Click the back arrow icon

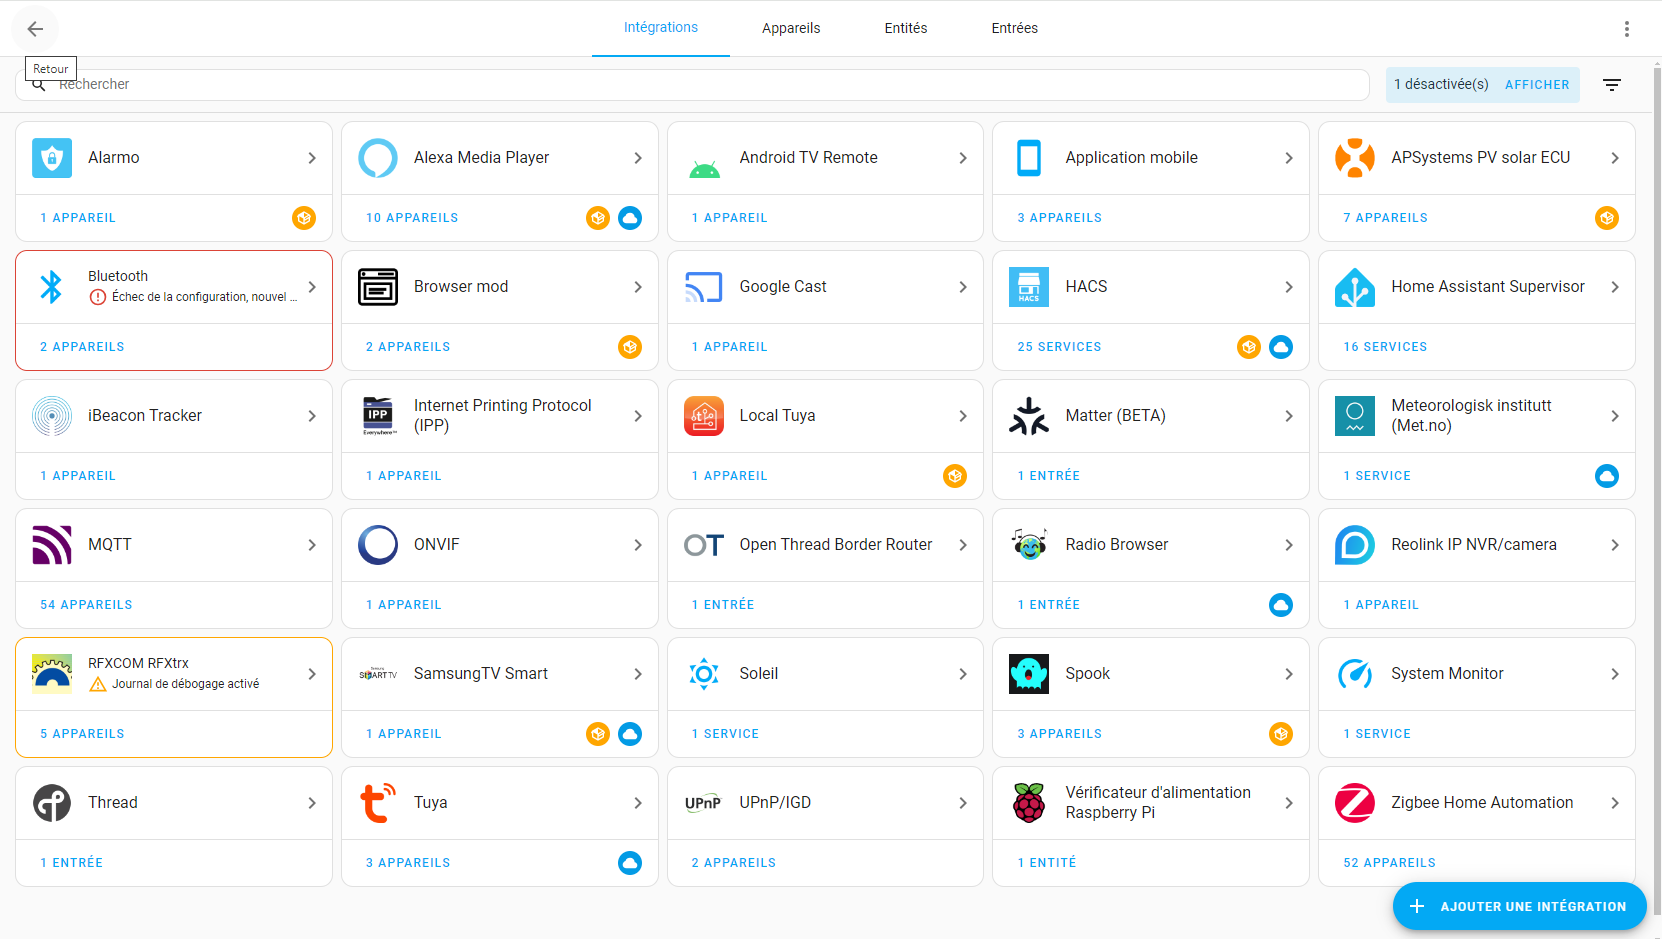(35, 29)
